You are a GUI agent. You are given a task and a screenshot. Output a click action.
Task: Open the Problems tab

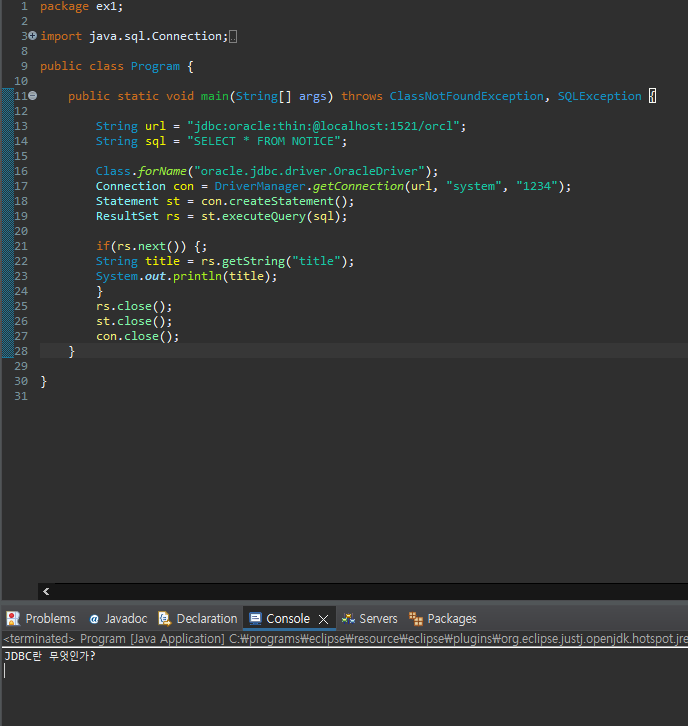coord(41,619)
